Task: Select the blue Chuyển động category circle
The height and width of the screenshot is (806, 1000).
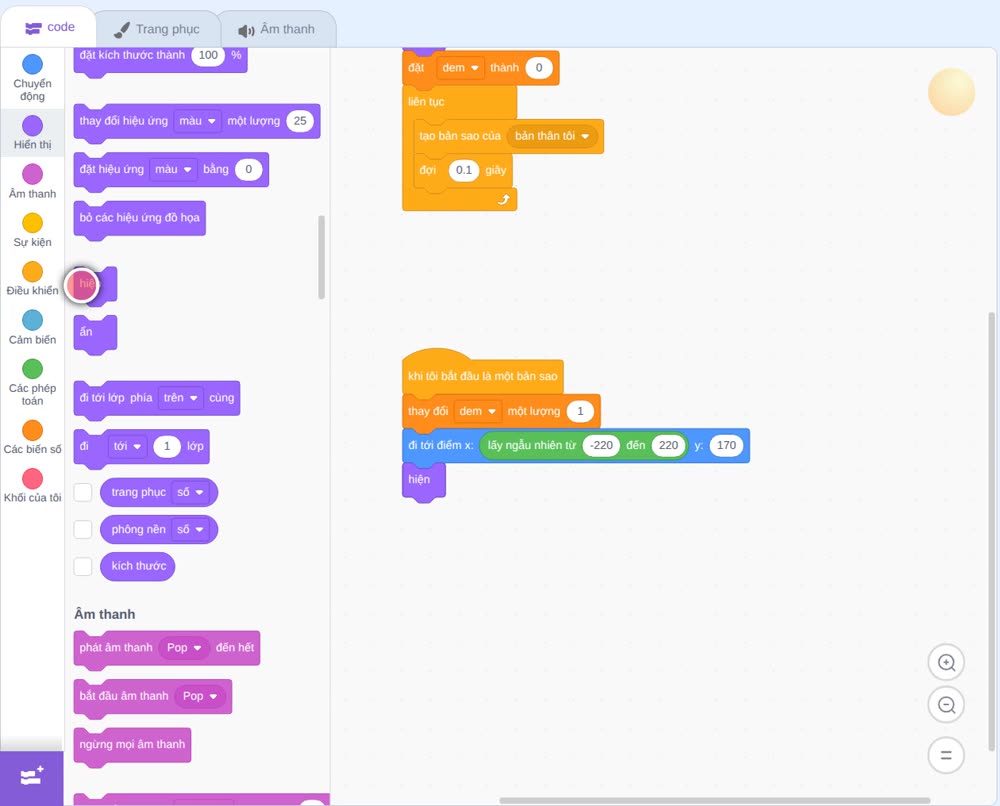Action: click(x=33, y=64)
